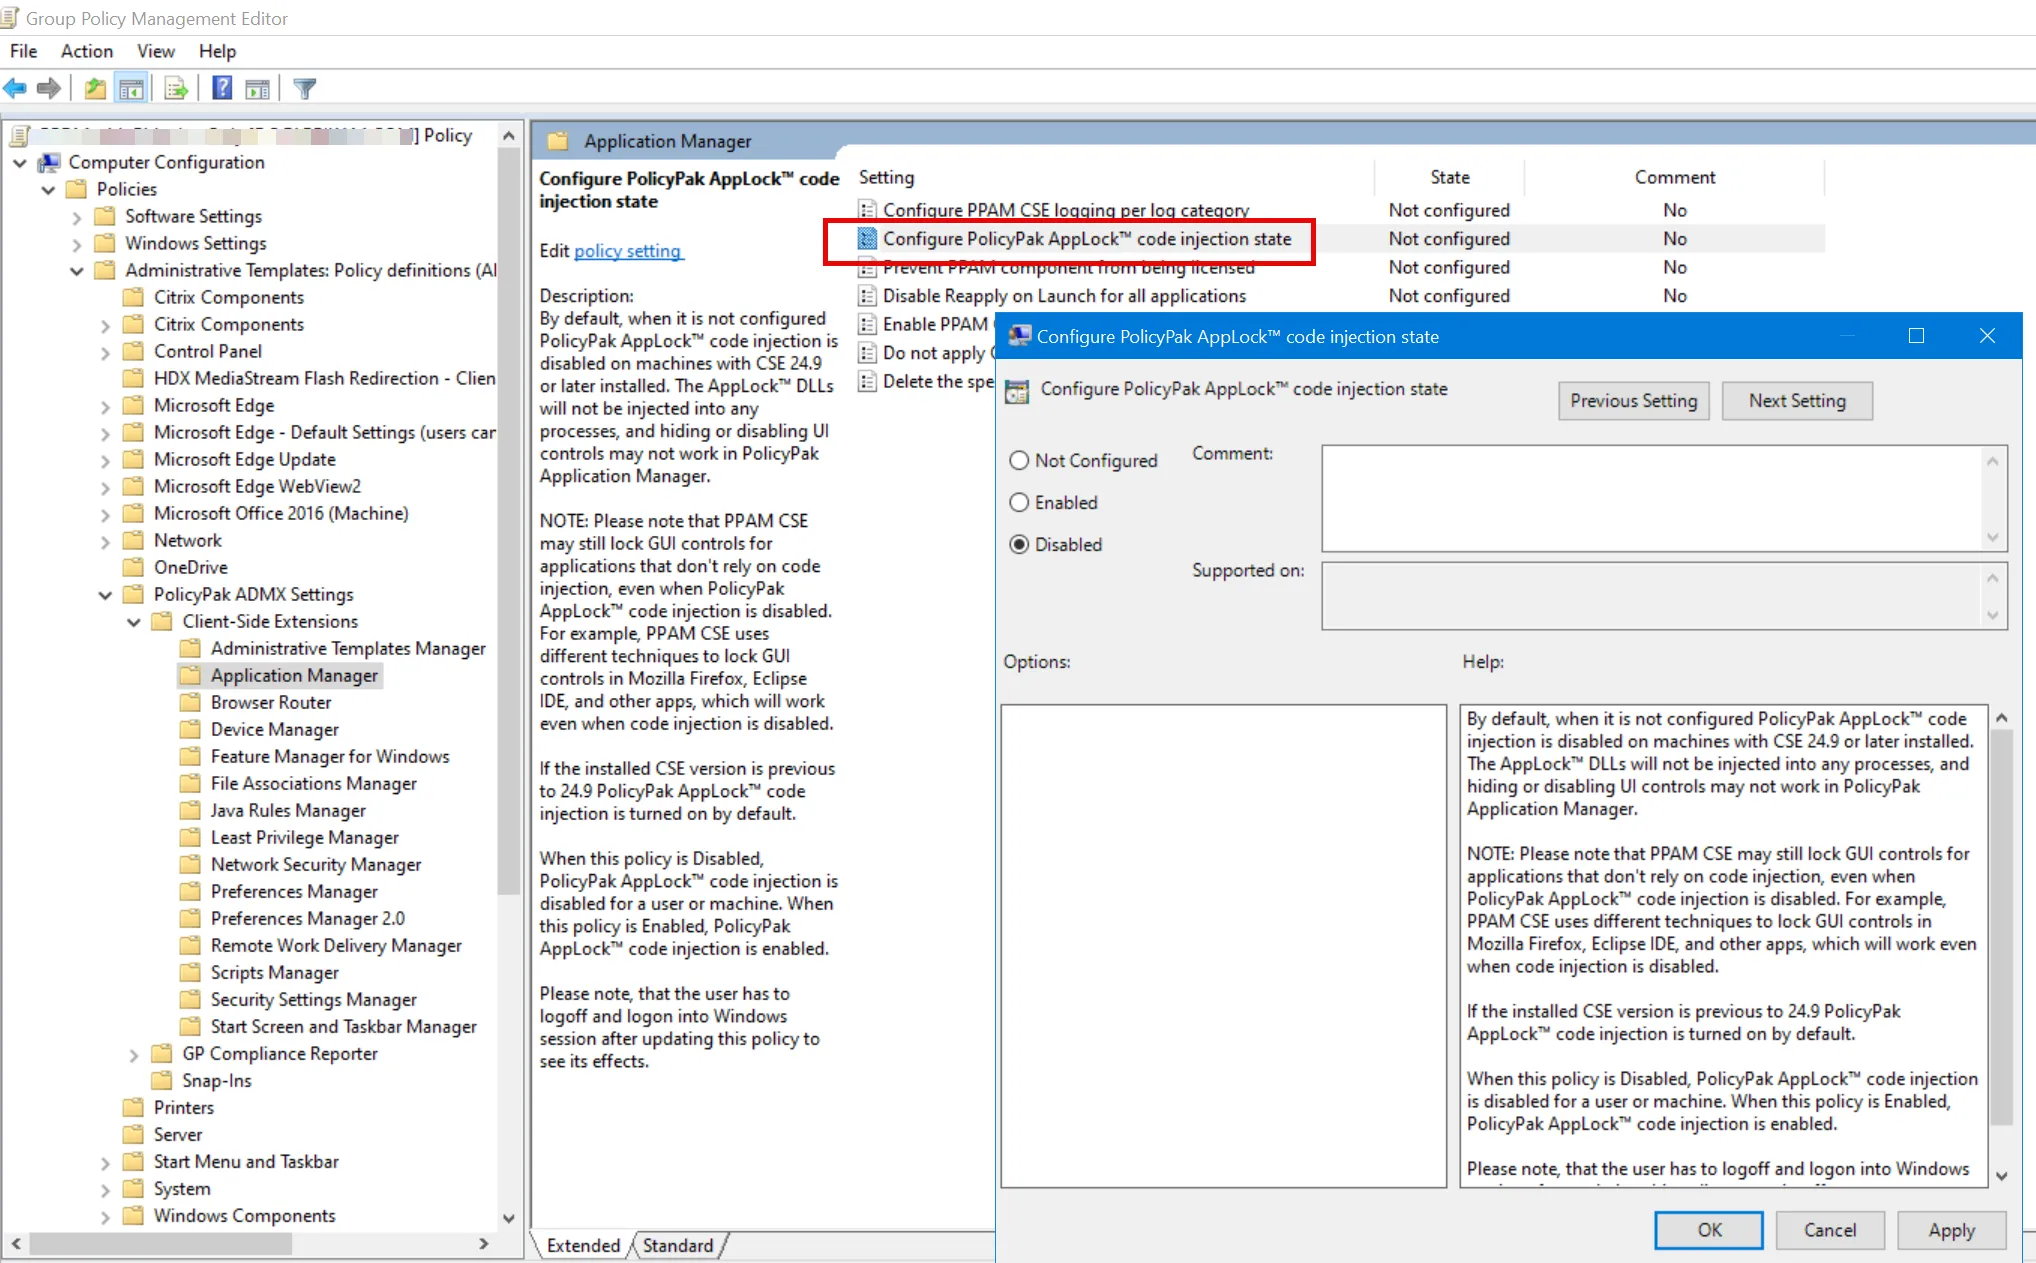2036x1263 pixels.
Task: Click the Filter funnel toolbar icon
Action: 305,89
